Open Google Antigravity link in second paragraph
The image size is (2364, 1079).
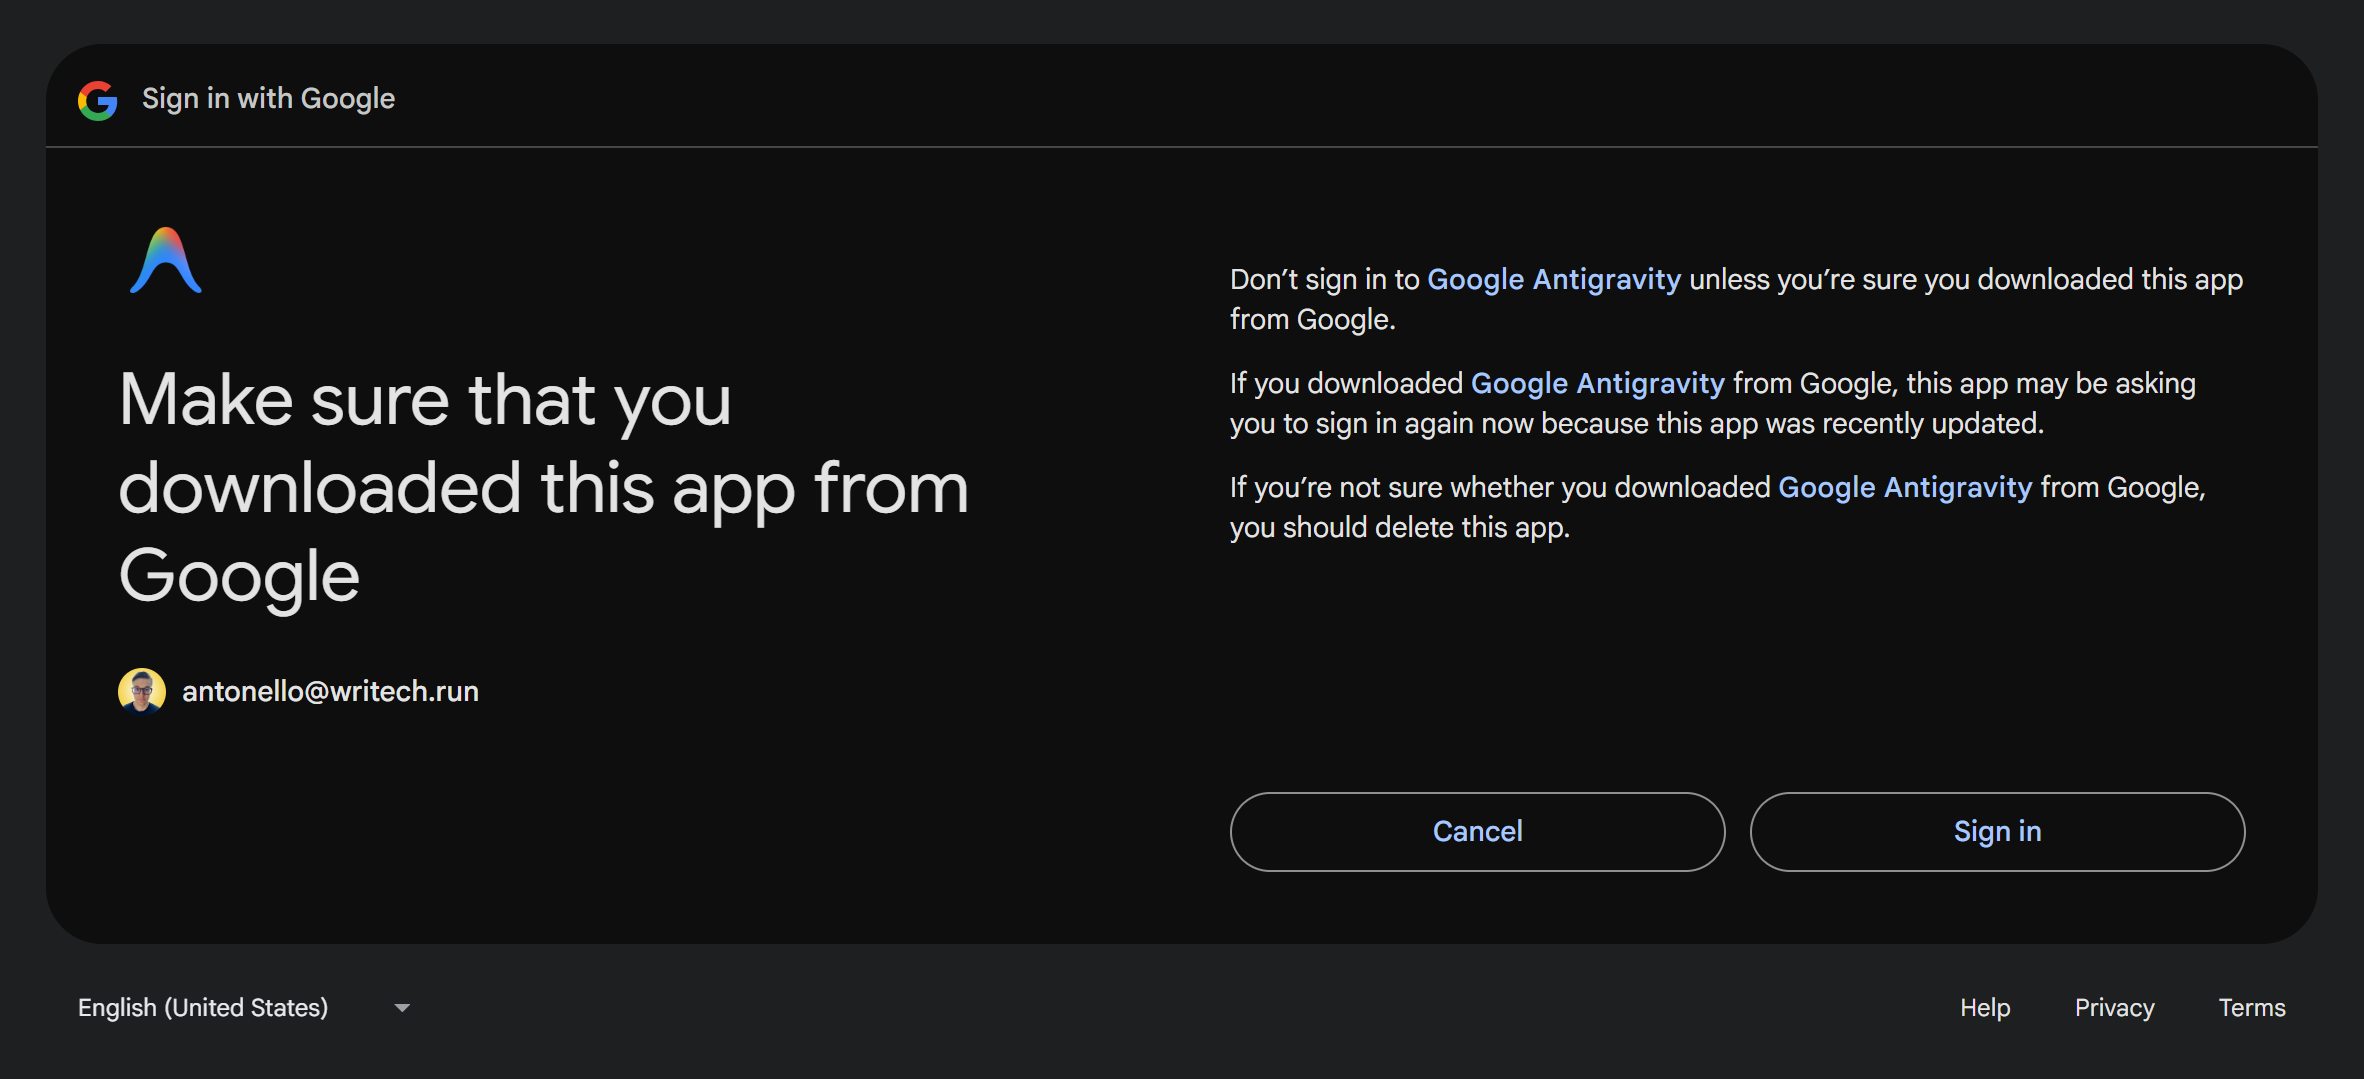point(1598,383)
